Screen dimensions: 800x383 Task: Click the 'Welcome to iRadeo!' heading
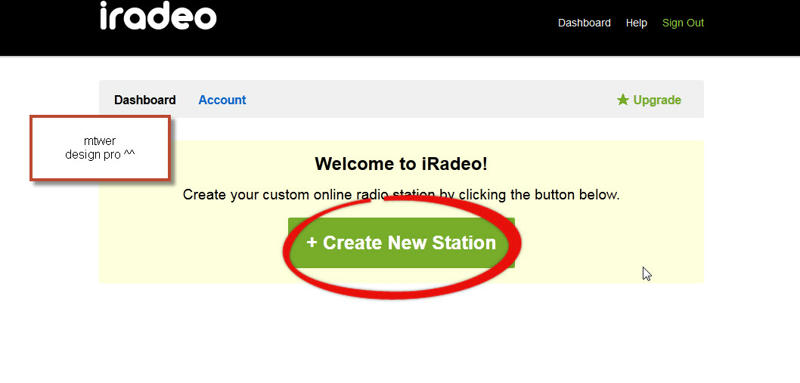point(401,164)
